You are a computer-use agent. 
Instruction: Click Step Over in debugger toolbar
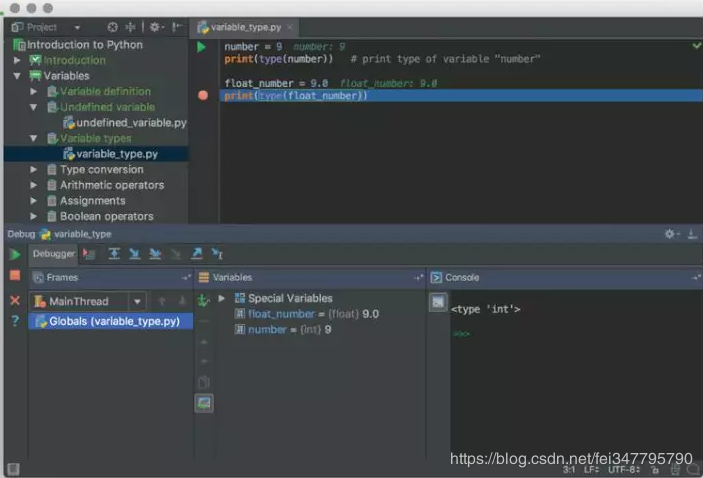point(114,254)
